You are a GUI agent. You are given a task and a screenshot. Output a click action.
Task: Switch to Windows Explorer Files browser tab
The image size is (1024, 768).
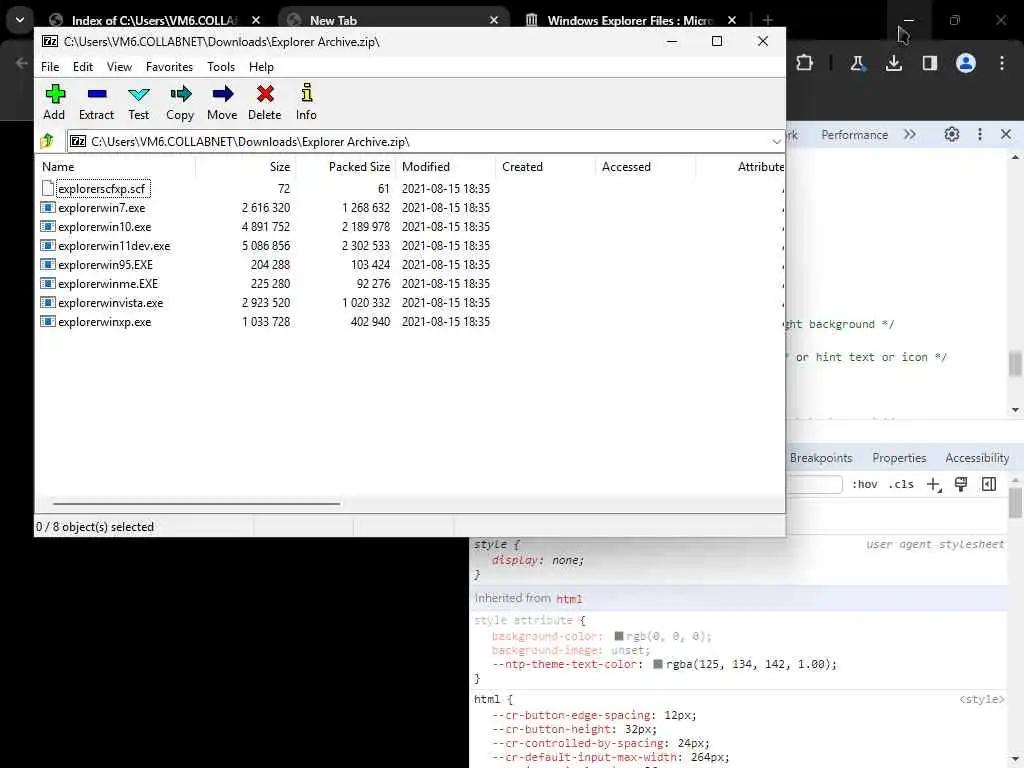click(630, 20)
